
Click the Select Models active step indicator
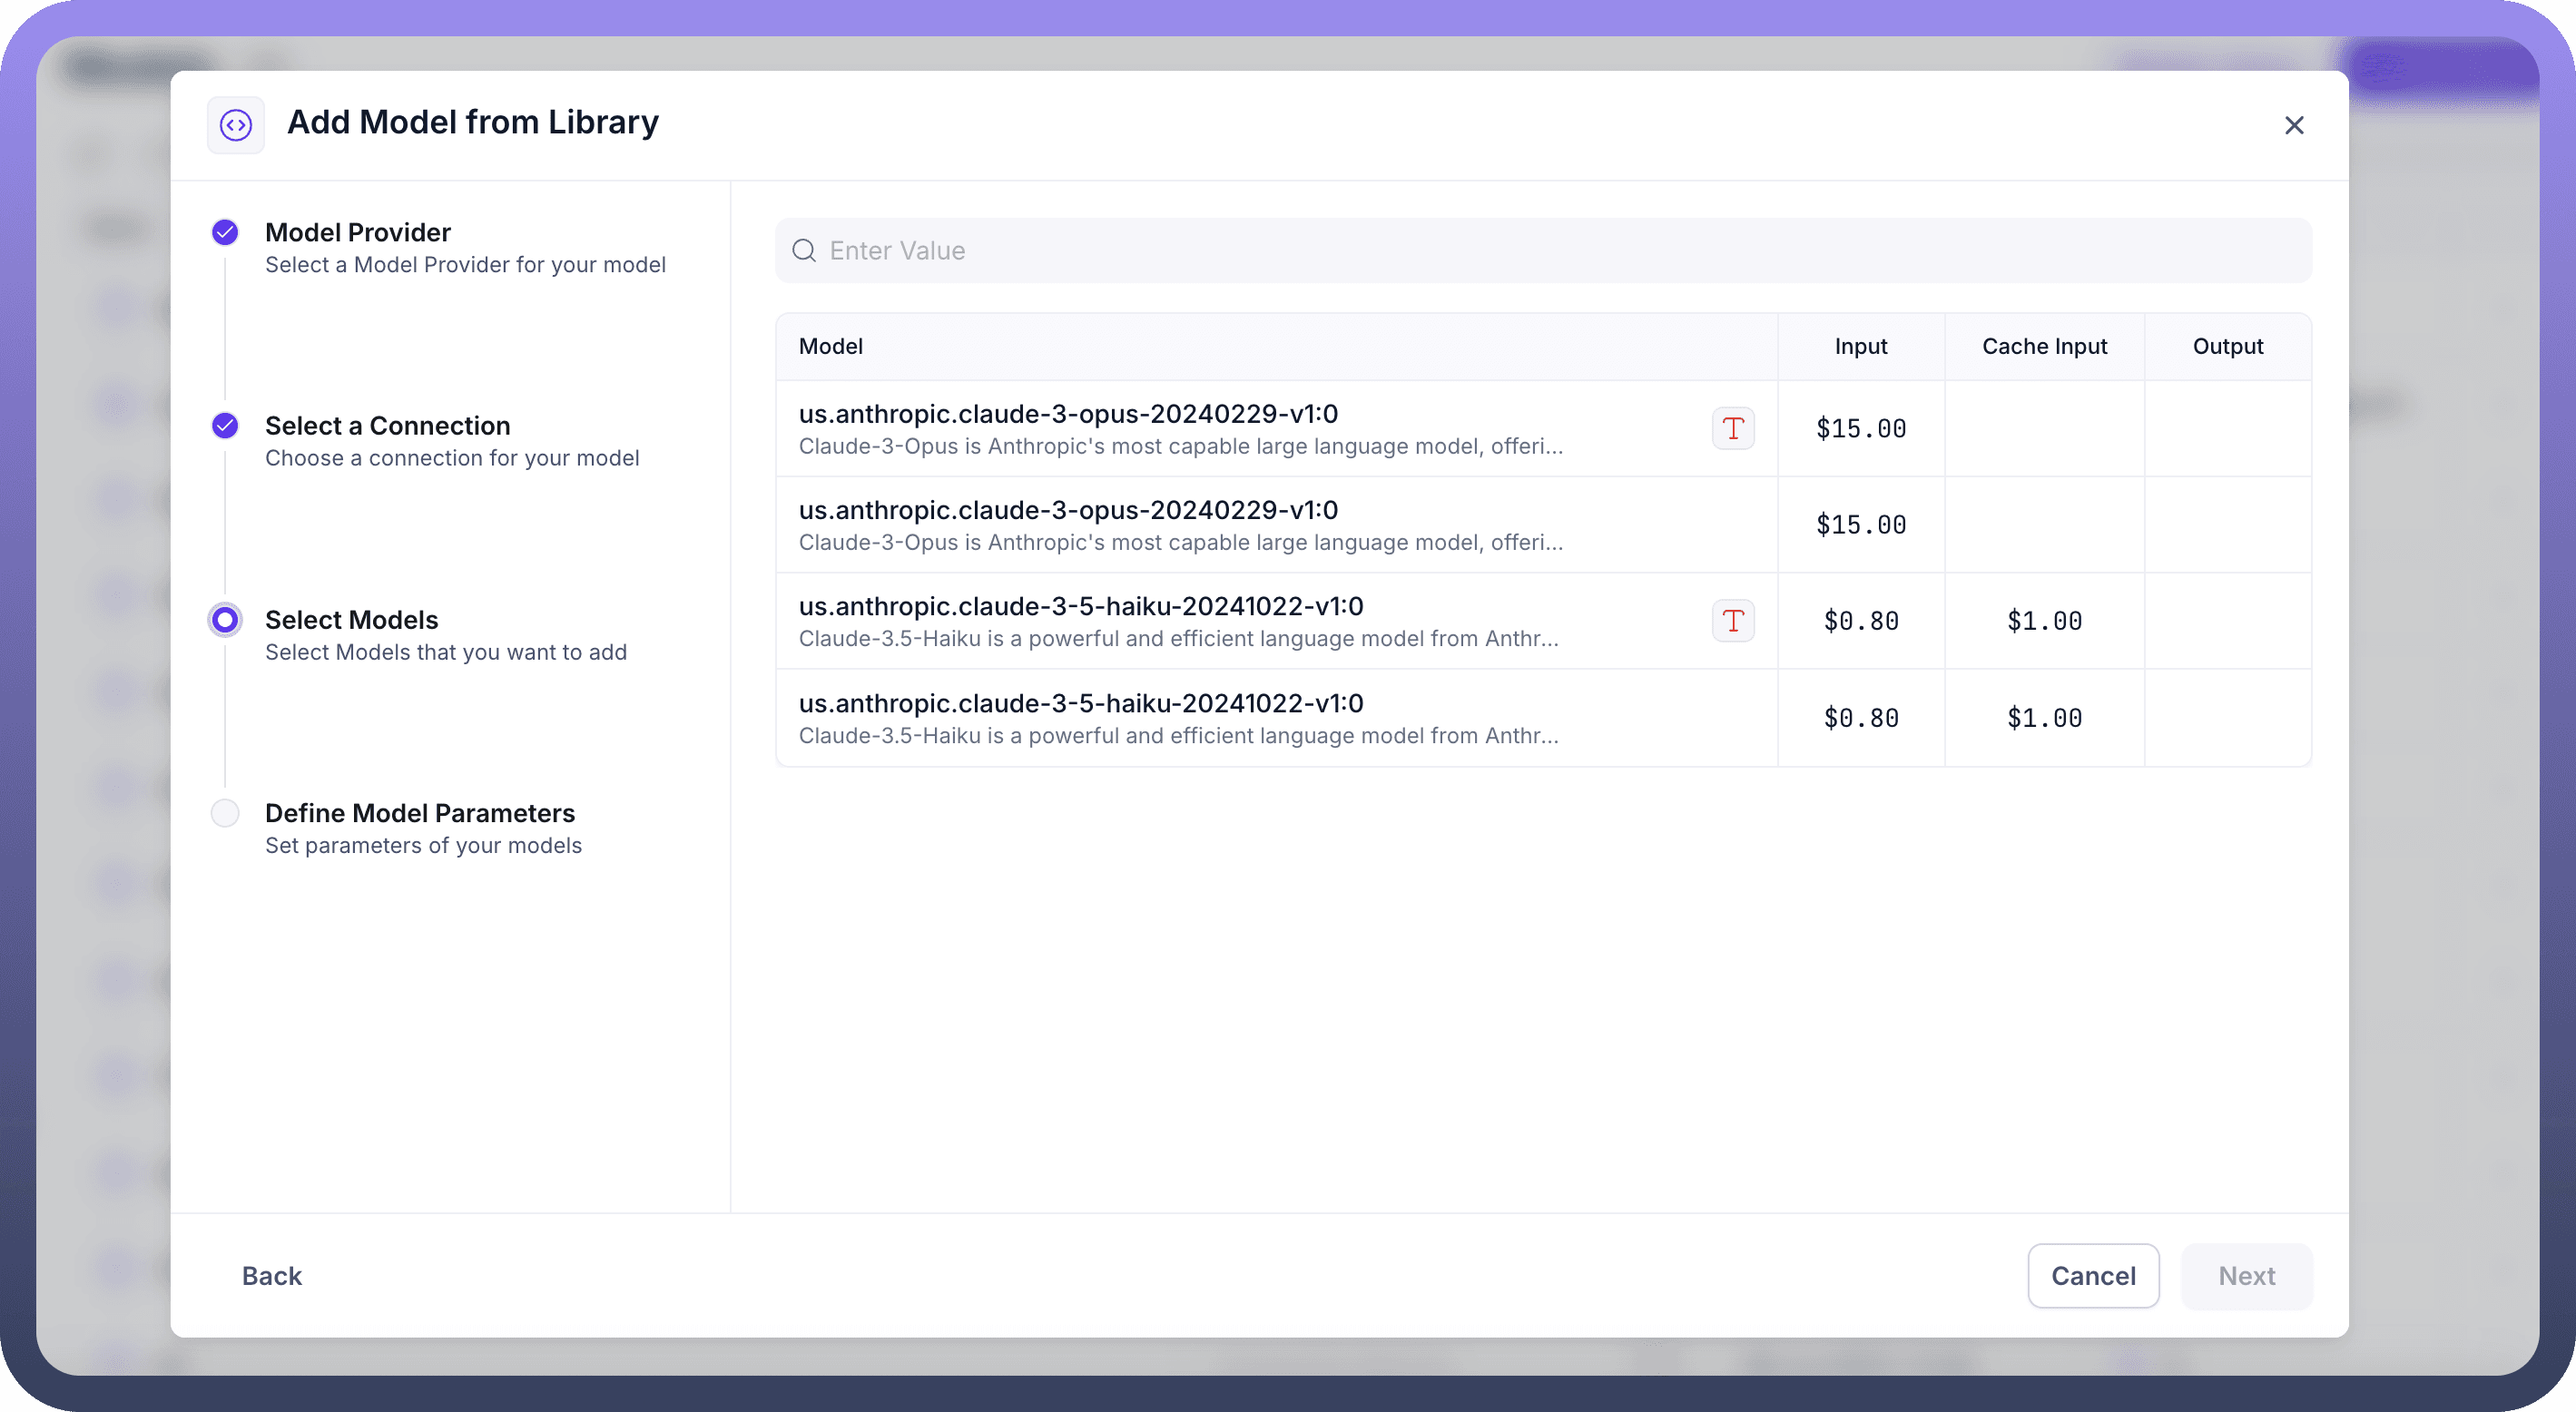[x=225, y=620]
